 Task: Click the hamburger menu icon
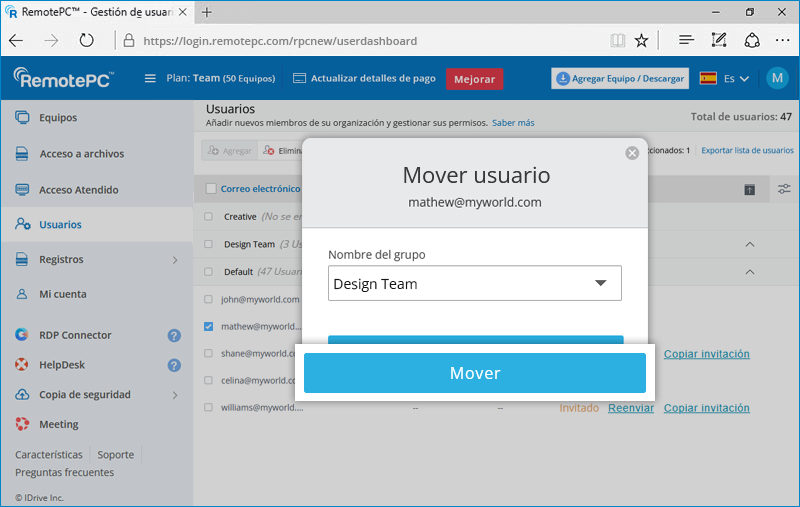click(150, 79)
